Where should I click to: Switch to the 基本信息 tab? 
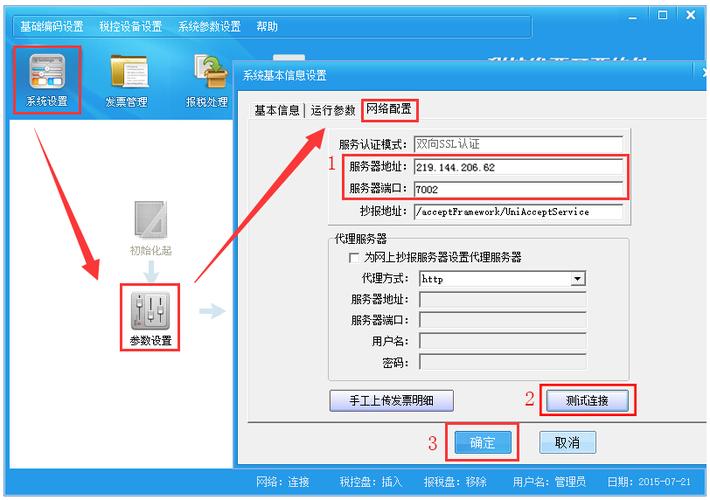[277, 110]
